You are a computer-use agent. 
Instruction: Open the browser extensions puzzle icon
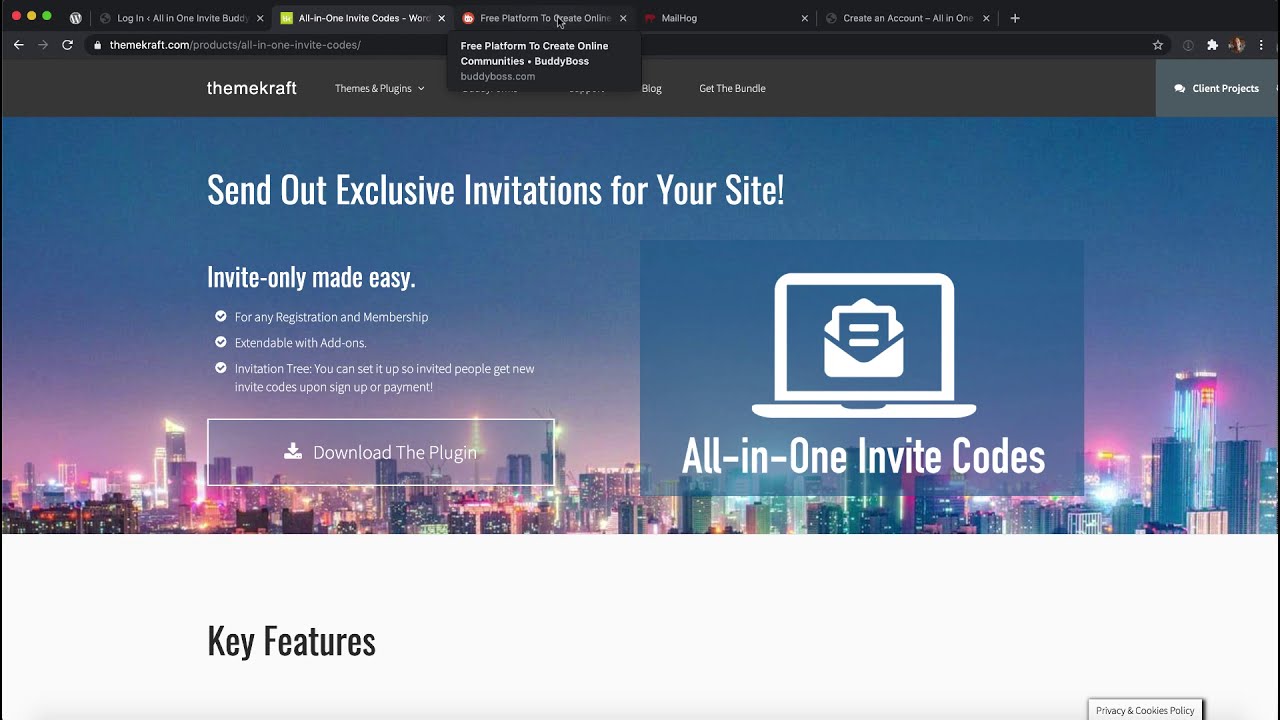pyautogui.click(x=1213, y=45)
